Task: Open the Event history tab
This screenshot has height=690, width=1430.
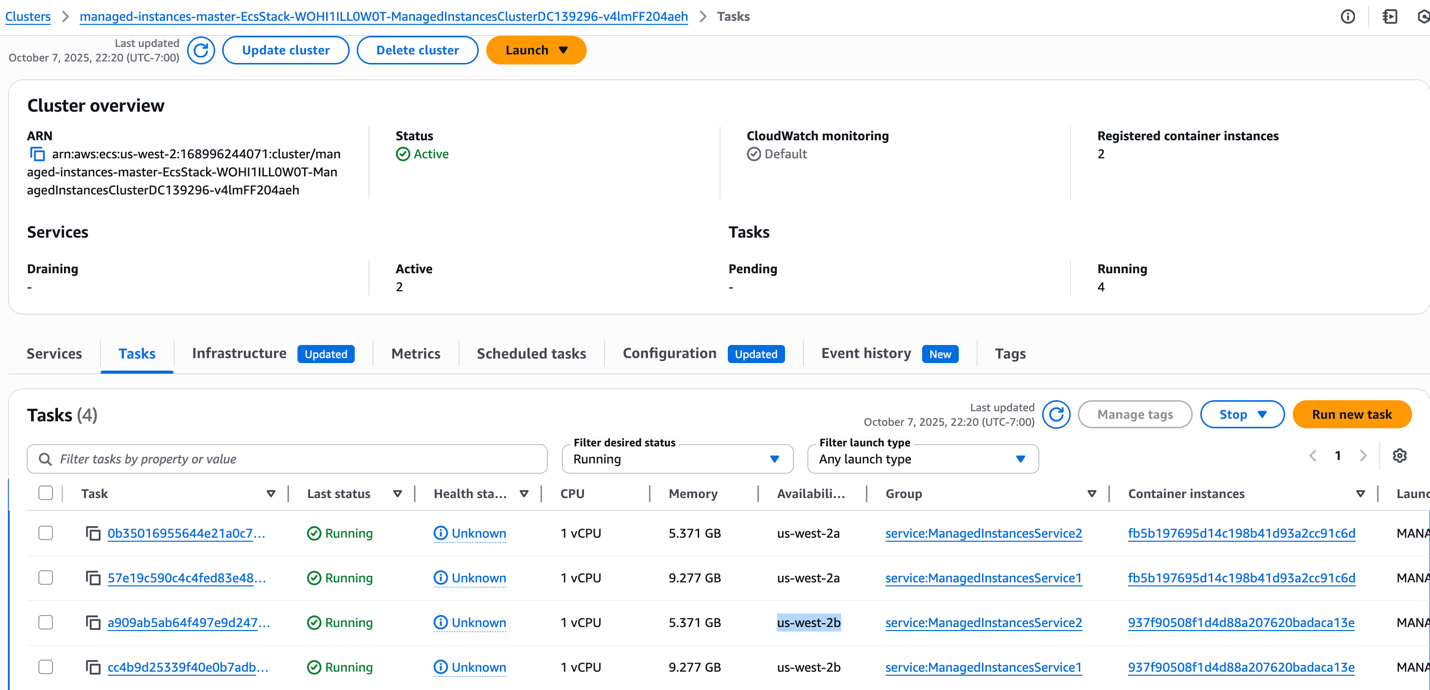Action: pyautogui.click(x=866, y=354)
